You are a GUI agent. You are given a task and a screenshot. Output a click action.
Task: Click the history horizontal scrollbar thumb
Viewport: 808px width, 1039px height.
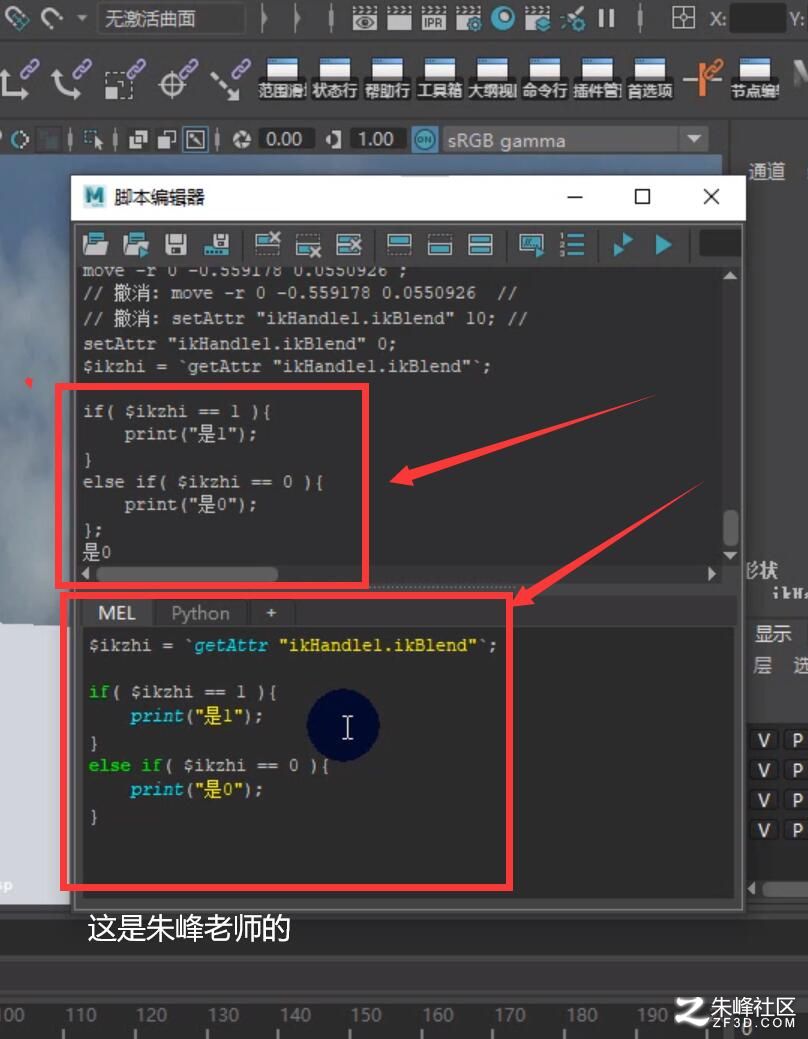click(x=187, y=574)
